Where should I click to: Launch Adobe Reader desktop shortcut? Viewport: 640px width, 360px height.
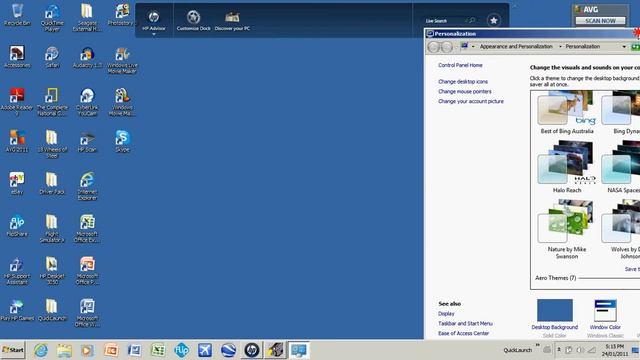click(17, 102)
